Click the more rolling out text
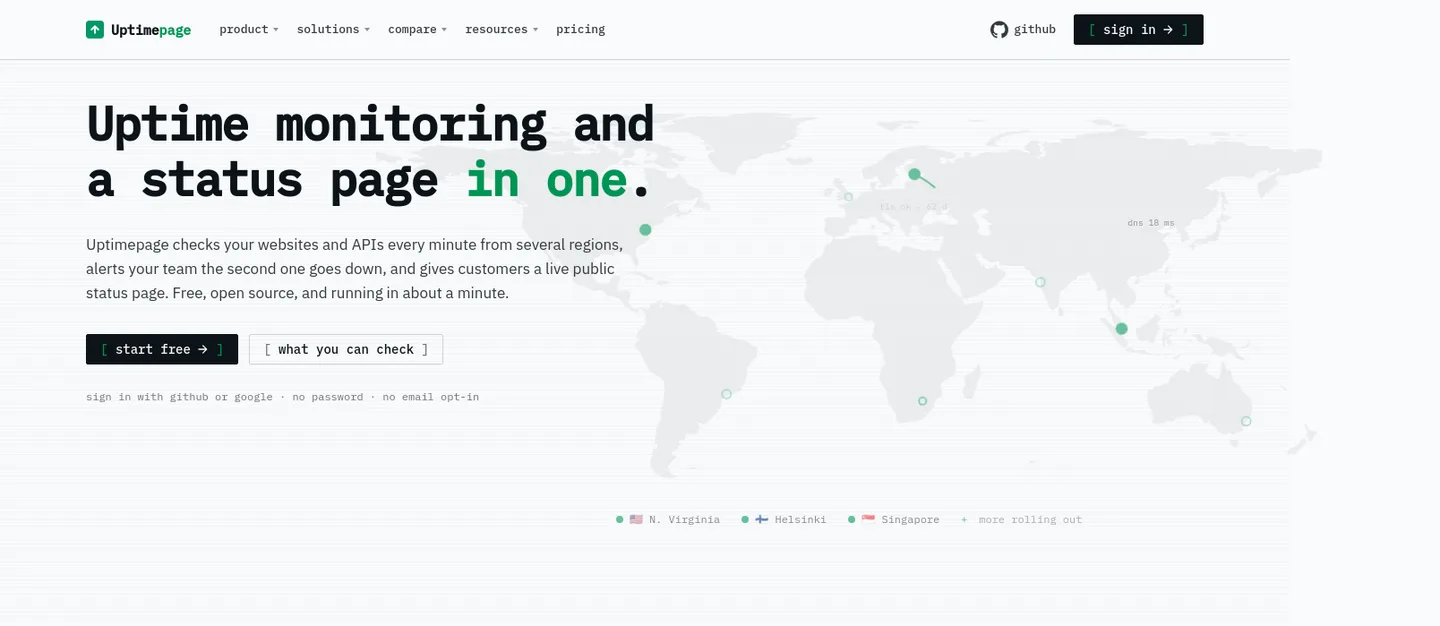Image resolution: width=1440 pixels, height=626 pixels. point(1030,520)
